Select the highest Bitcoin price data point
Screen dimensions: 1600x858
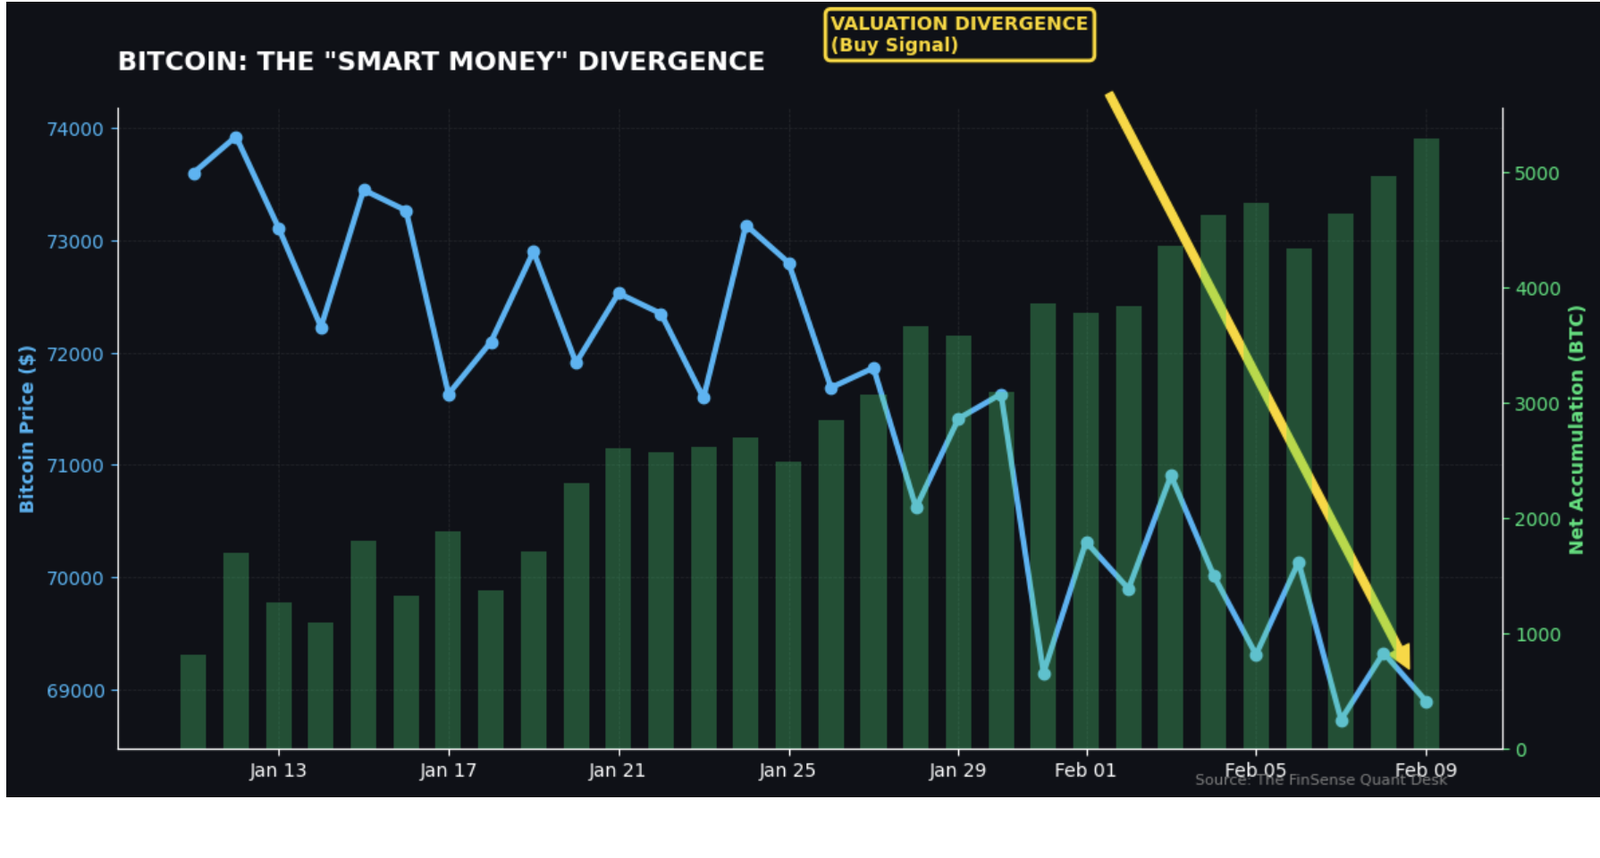pos(236,138)
